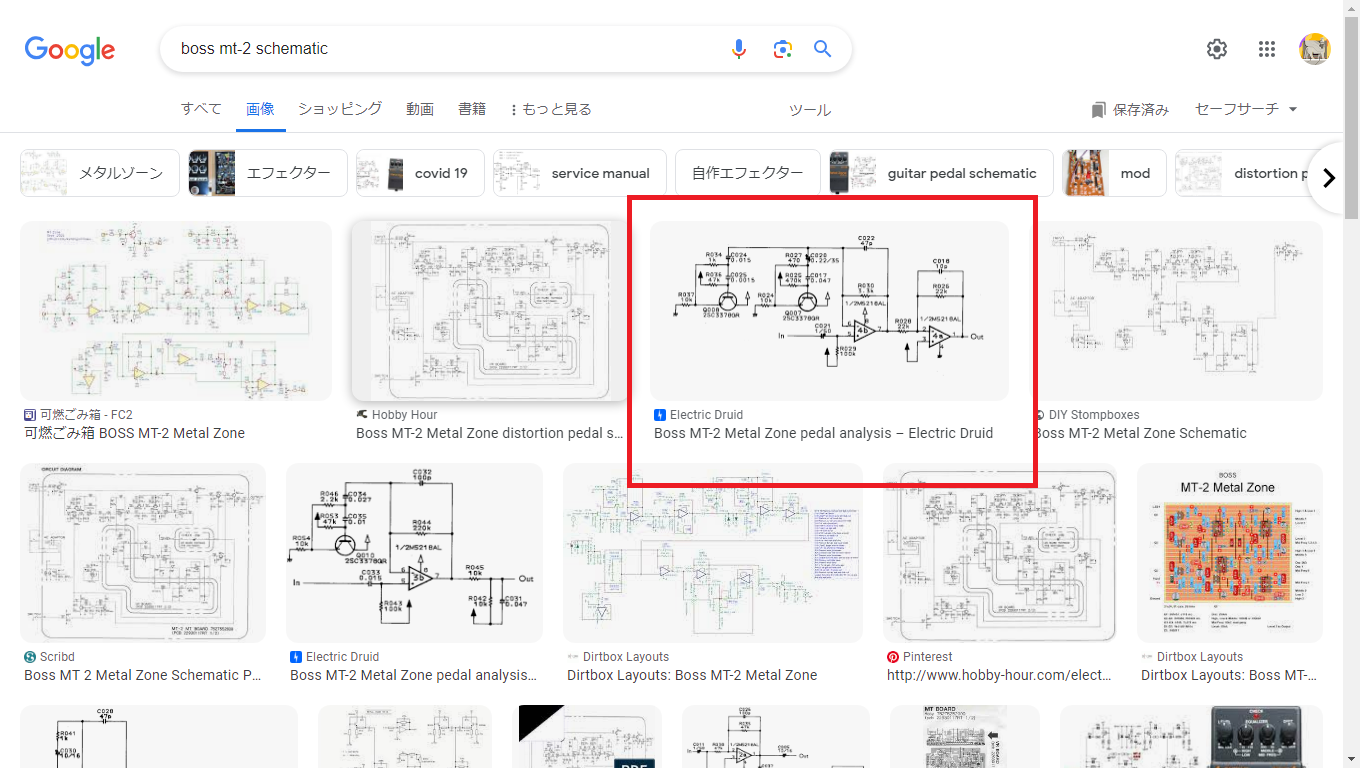Open Electric Druid two-transistor circuit thumbnail

[x=829, y=311]
